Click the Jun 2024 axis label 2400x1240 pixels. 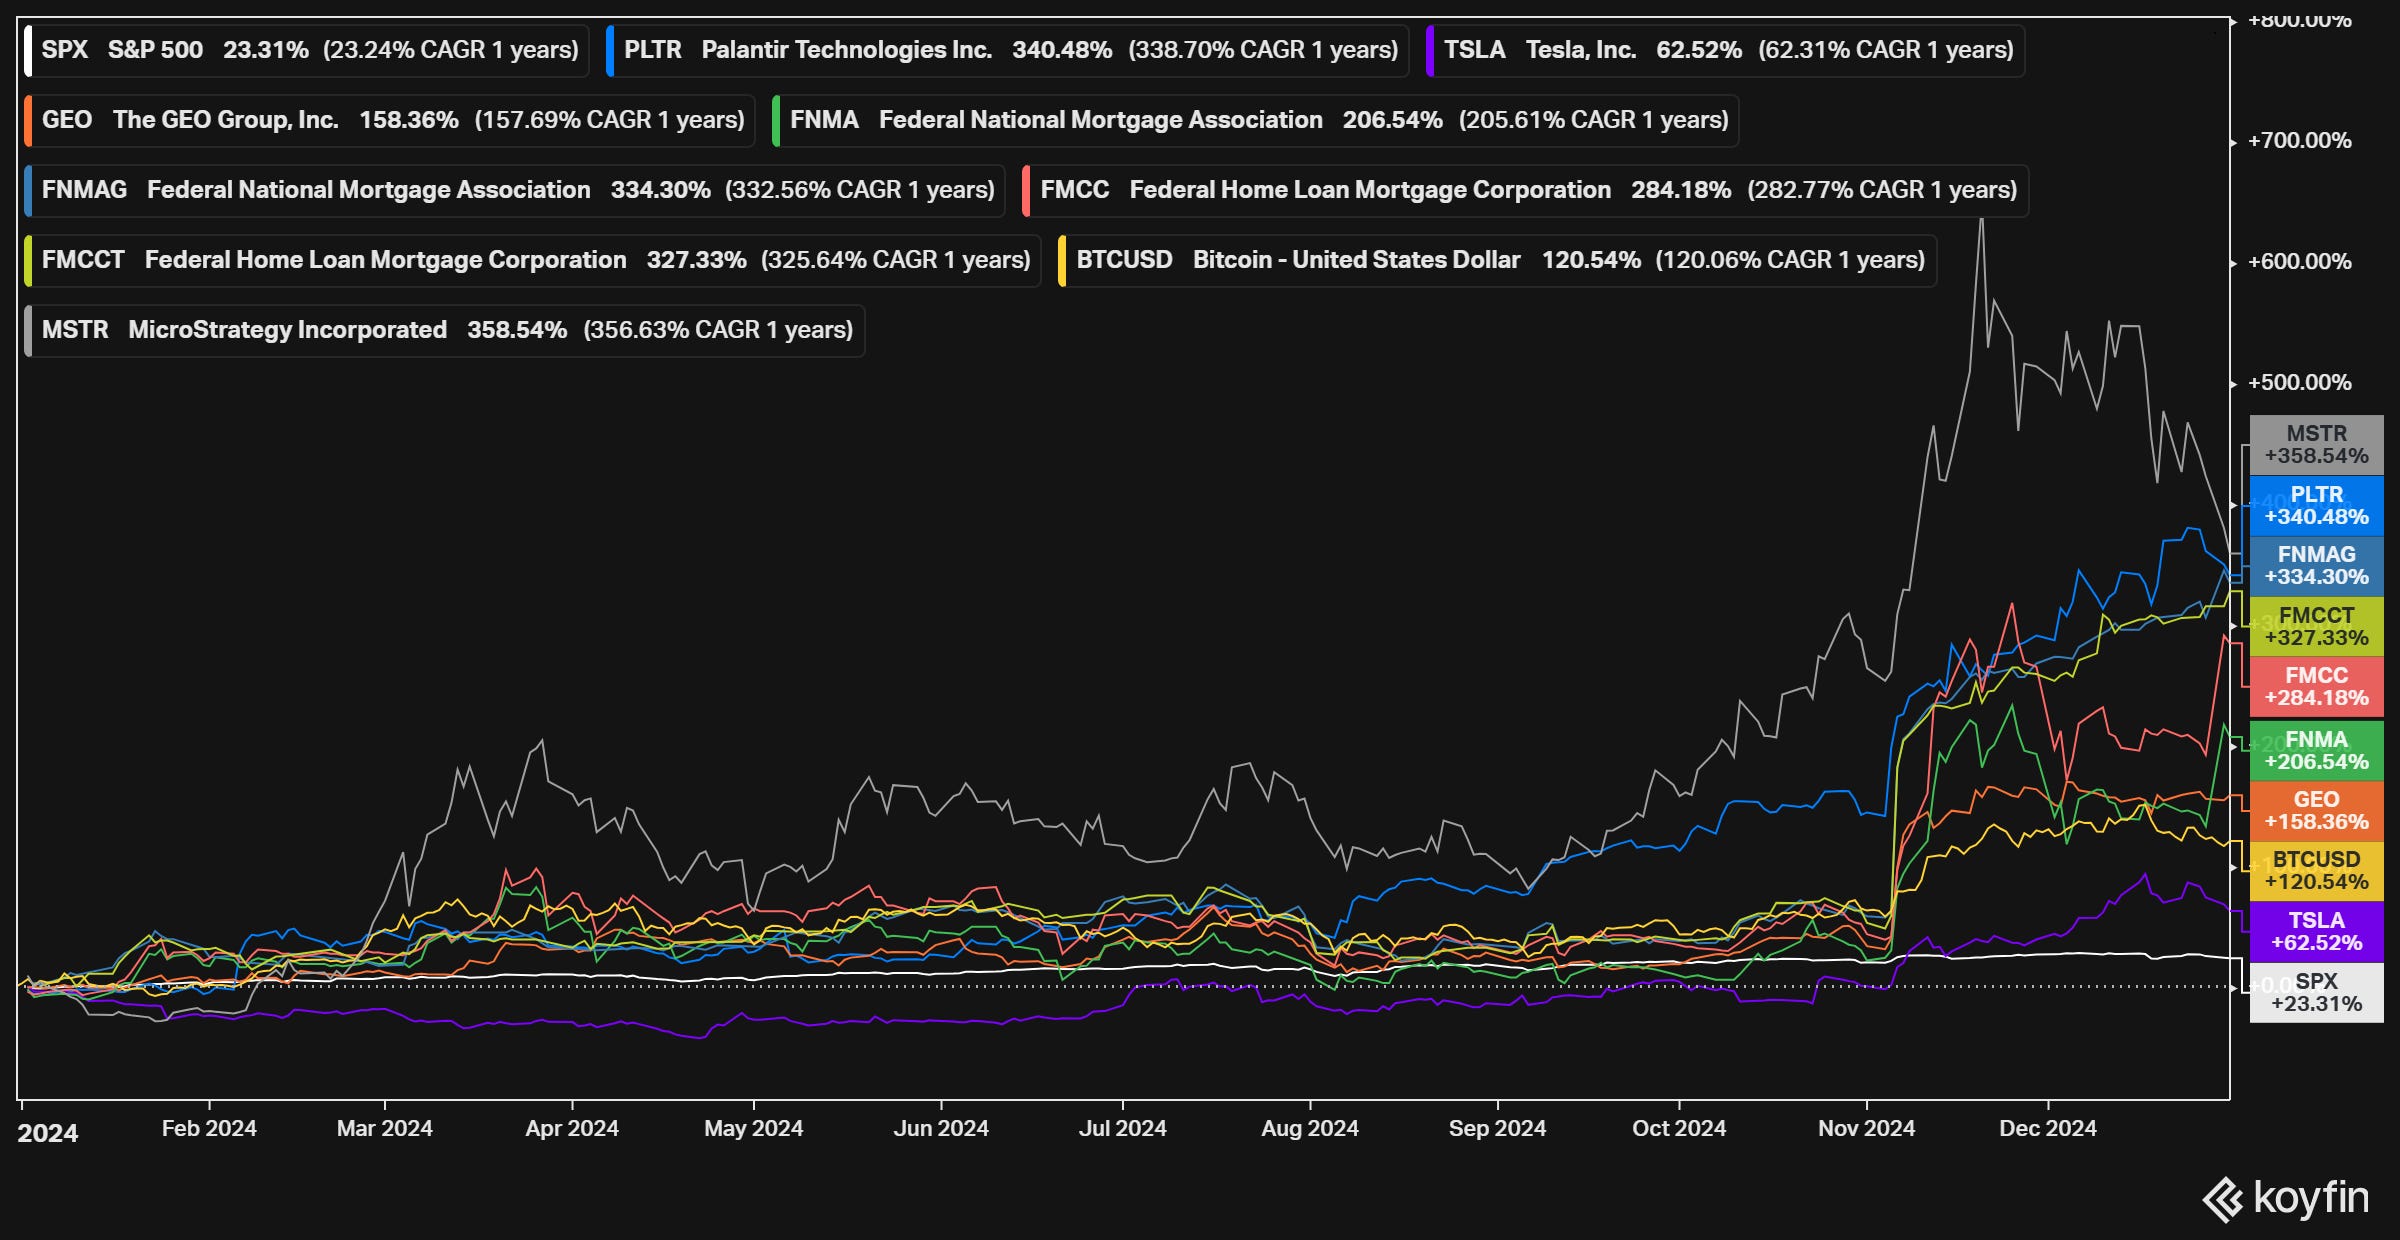tap(941, 1128)
